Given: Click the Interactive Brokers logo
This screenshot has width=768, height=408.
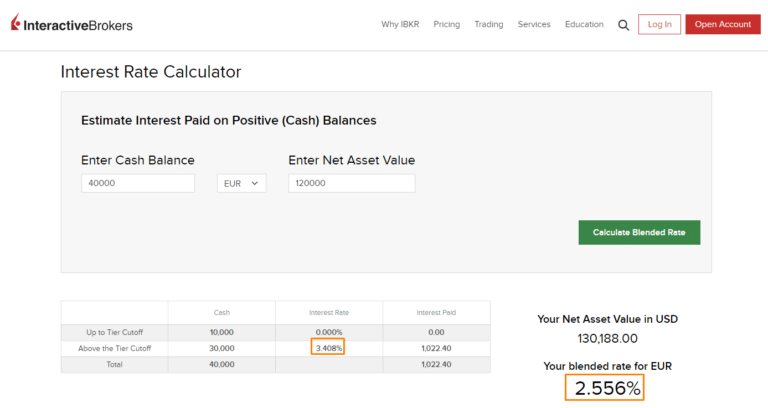Looking at the screenshot, I should click(x=71, y=24).
